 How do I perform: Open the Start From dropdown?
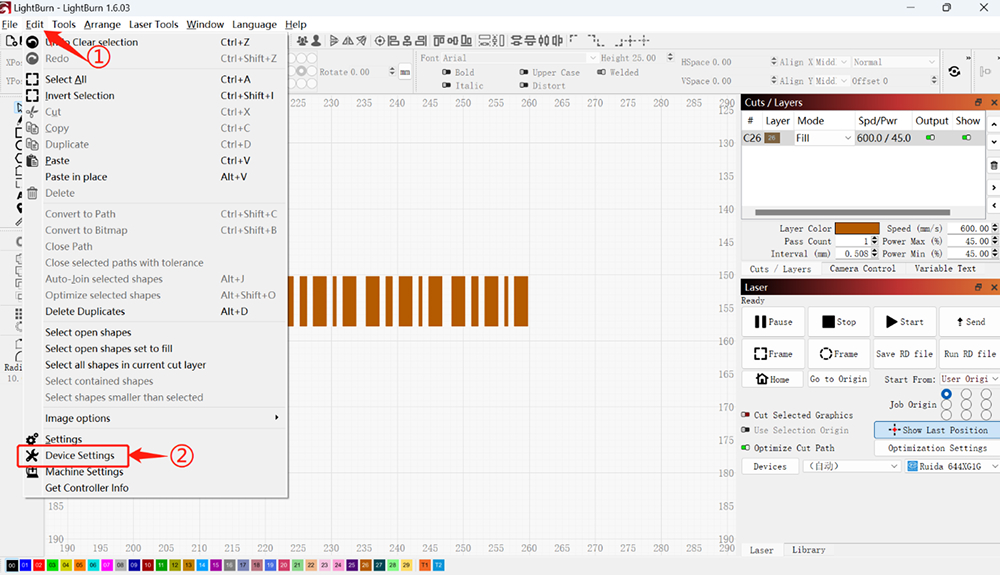967,379
